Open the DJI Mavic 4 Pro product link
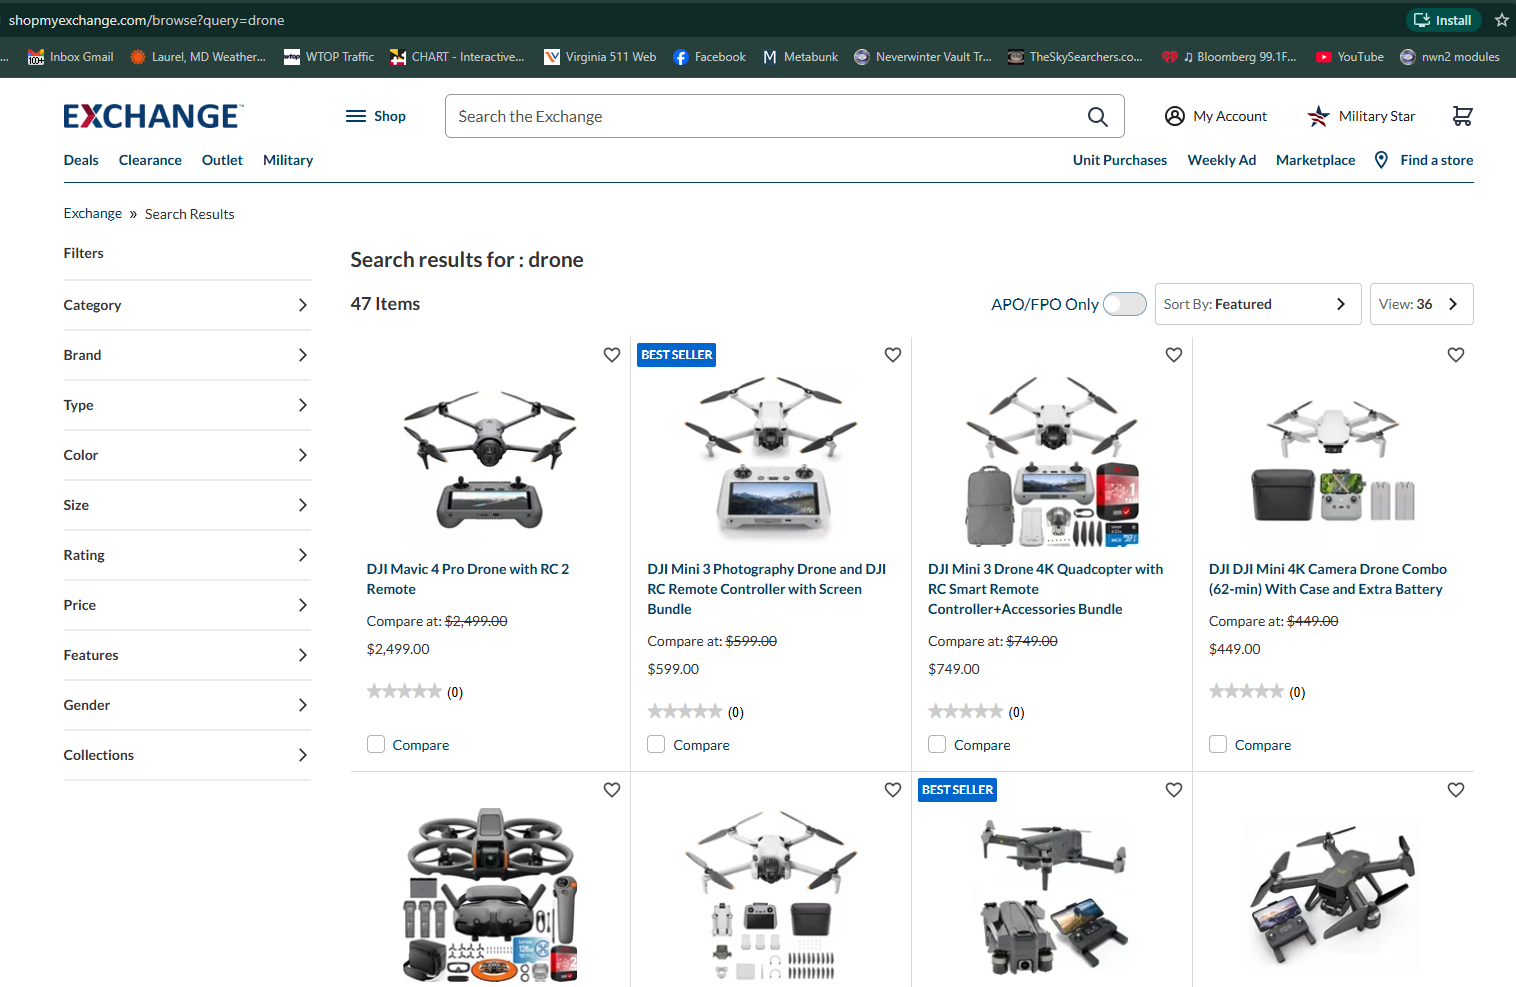Viewport: 1516px width, 987px height. (x=467, y=578)
